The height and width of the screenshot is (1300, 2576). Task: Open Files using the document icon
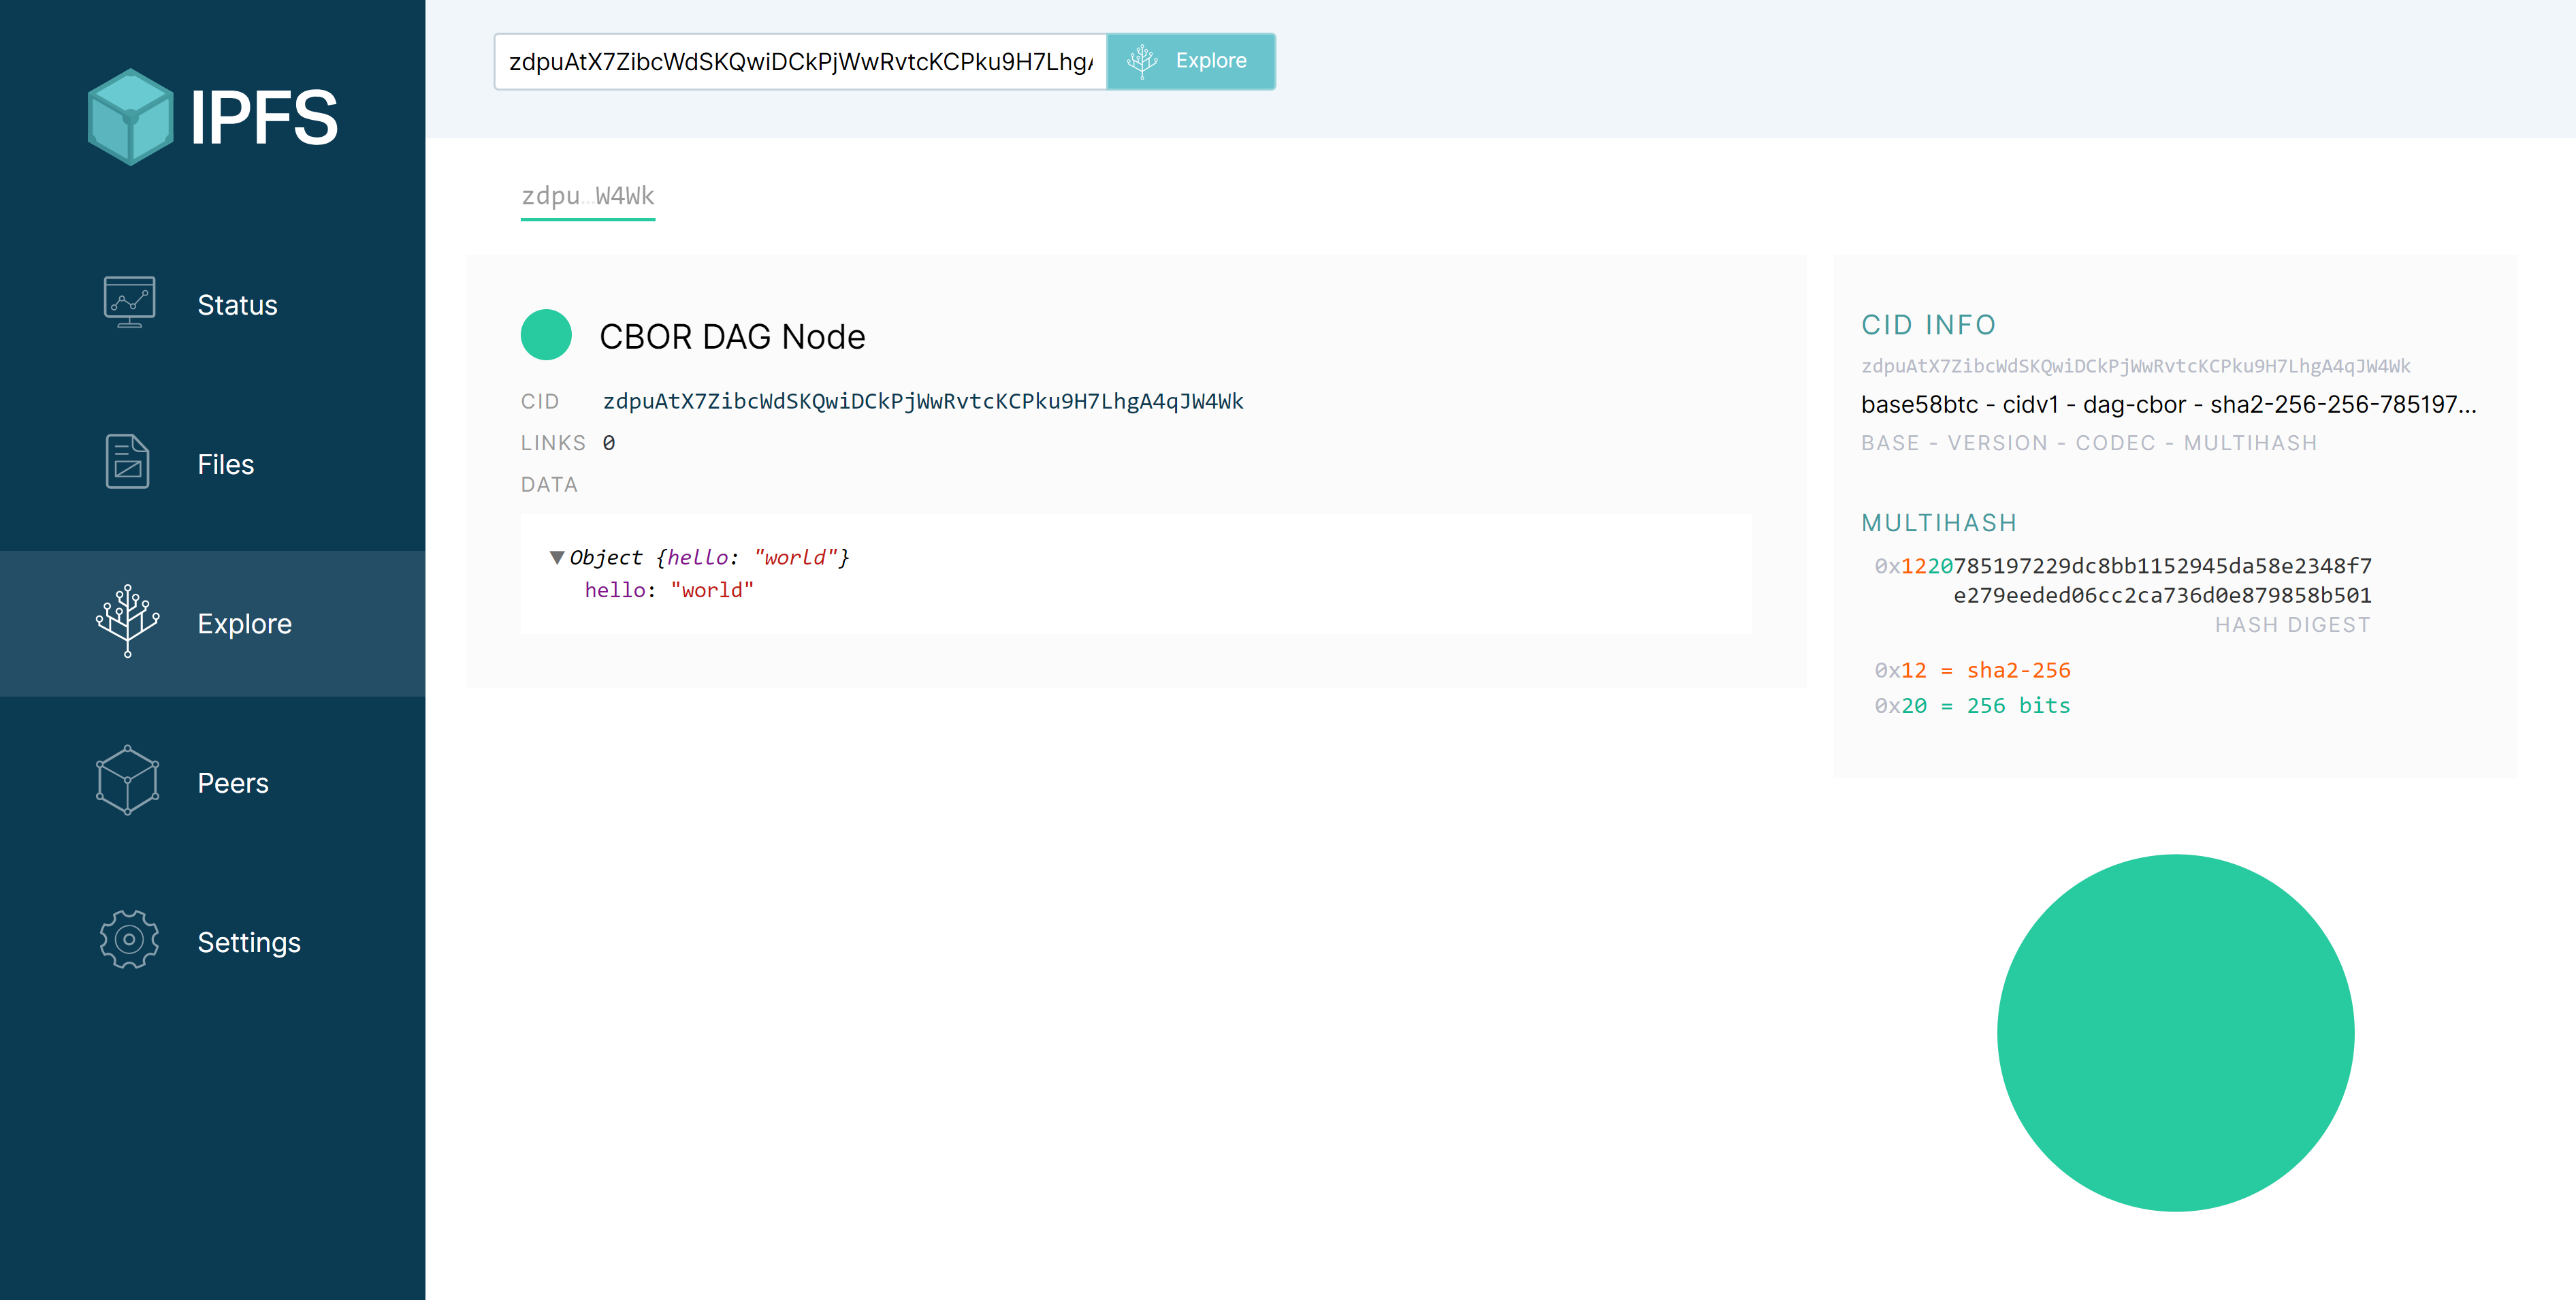128,462
